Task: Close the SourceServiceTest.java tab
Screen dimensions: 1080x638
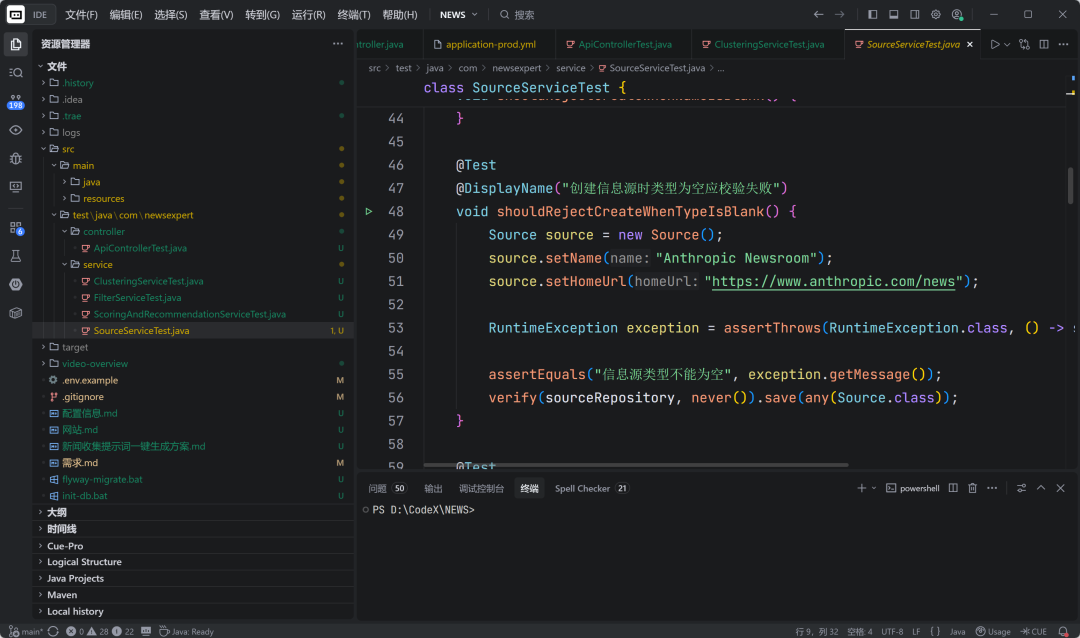Action: [970, 44]
